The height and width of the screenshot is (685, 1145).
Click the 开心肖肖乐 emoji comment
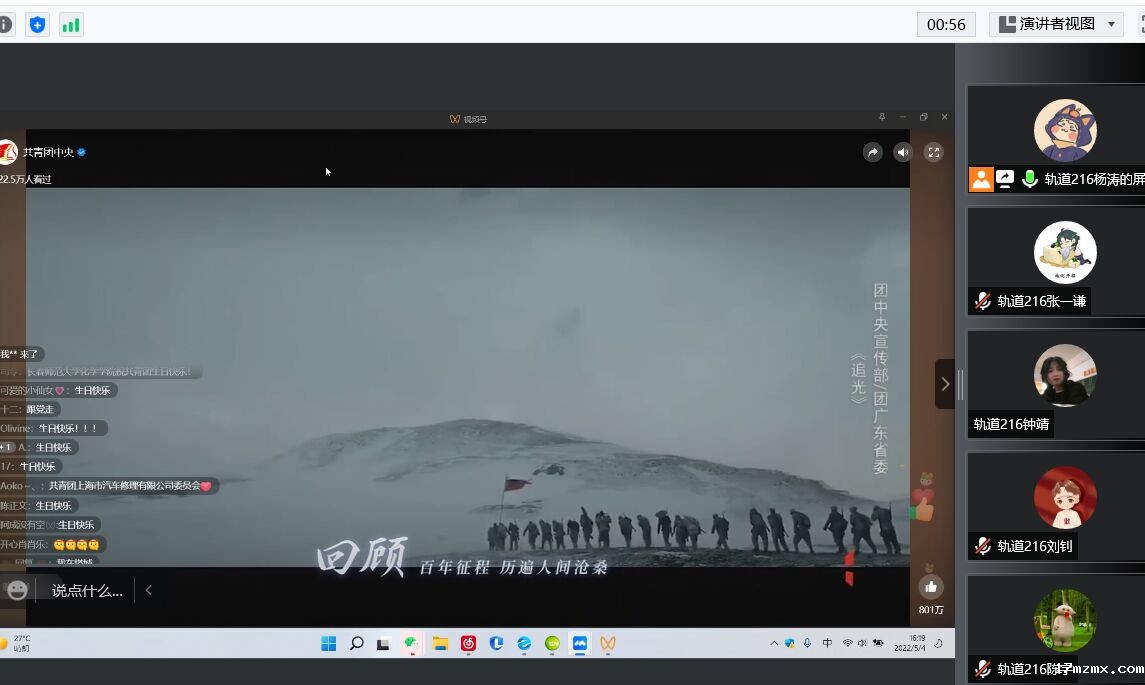point(53,544)
